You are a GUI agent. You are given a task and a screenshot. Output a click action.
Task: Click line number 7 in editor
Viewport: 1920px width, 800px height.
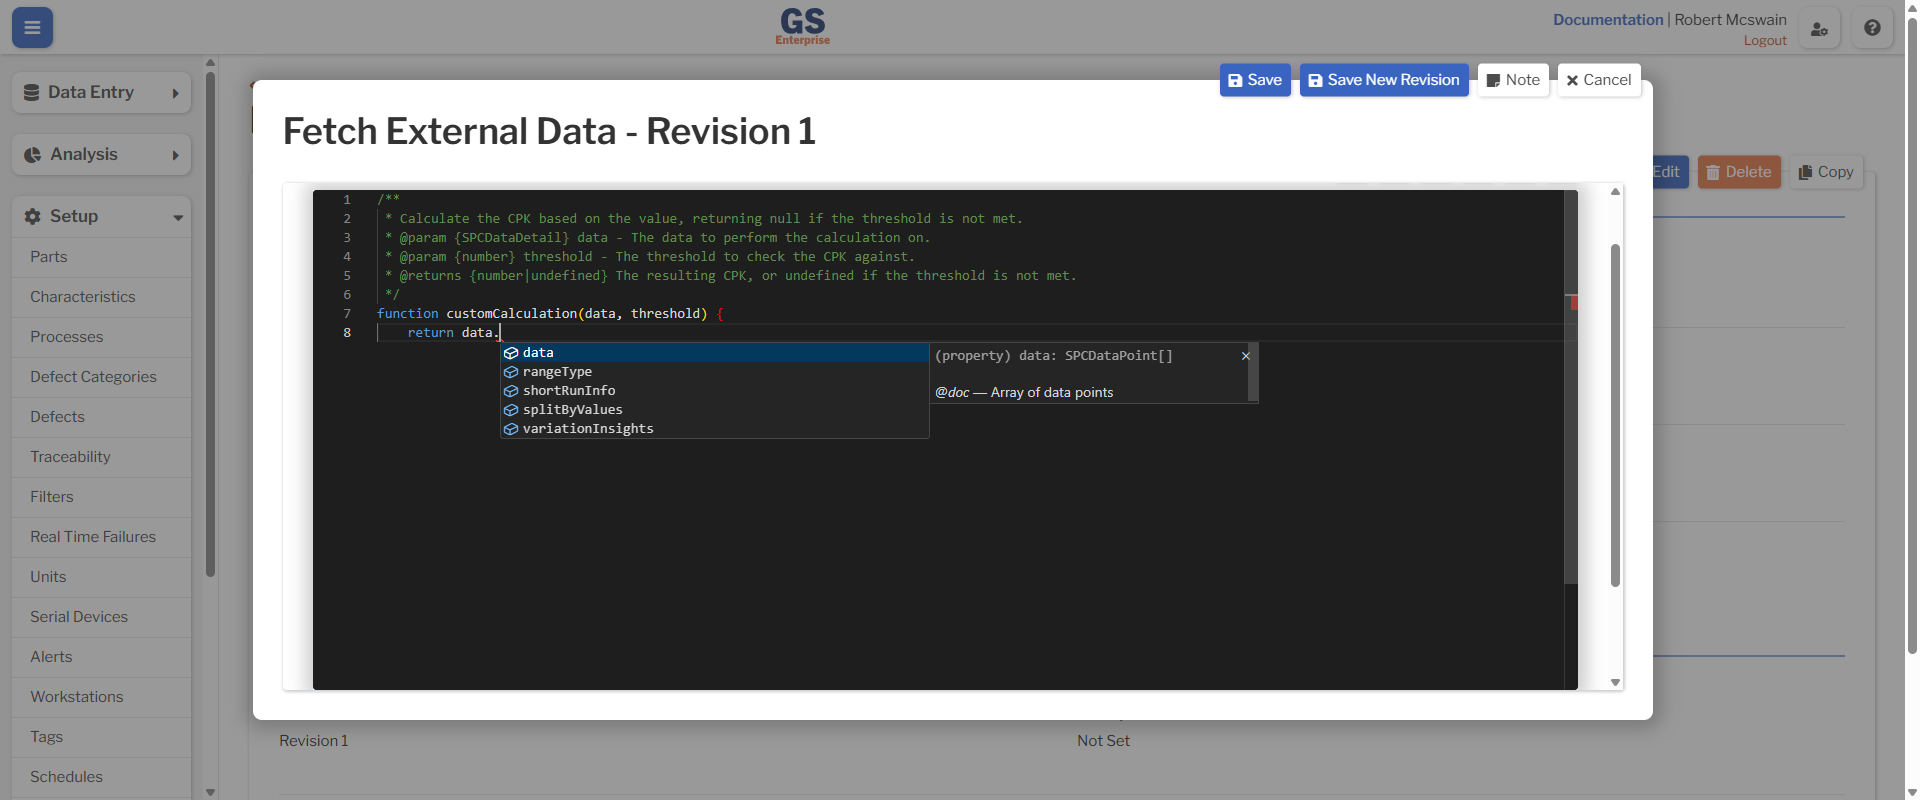pyautogui.click(x=347, y=314)
